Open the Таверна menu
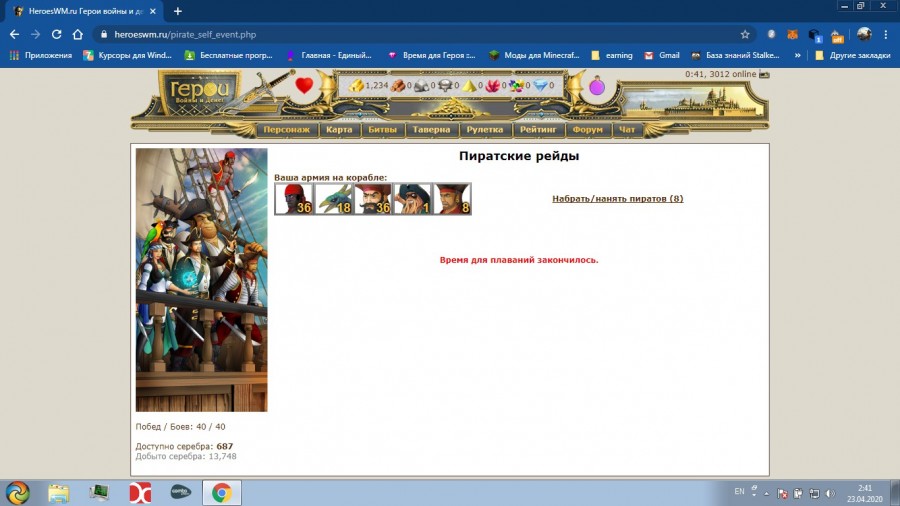The height and width of the screenshot is (506, 900). pyautogui.click(x=431, y=130)
